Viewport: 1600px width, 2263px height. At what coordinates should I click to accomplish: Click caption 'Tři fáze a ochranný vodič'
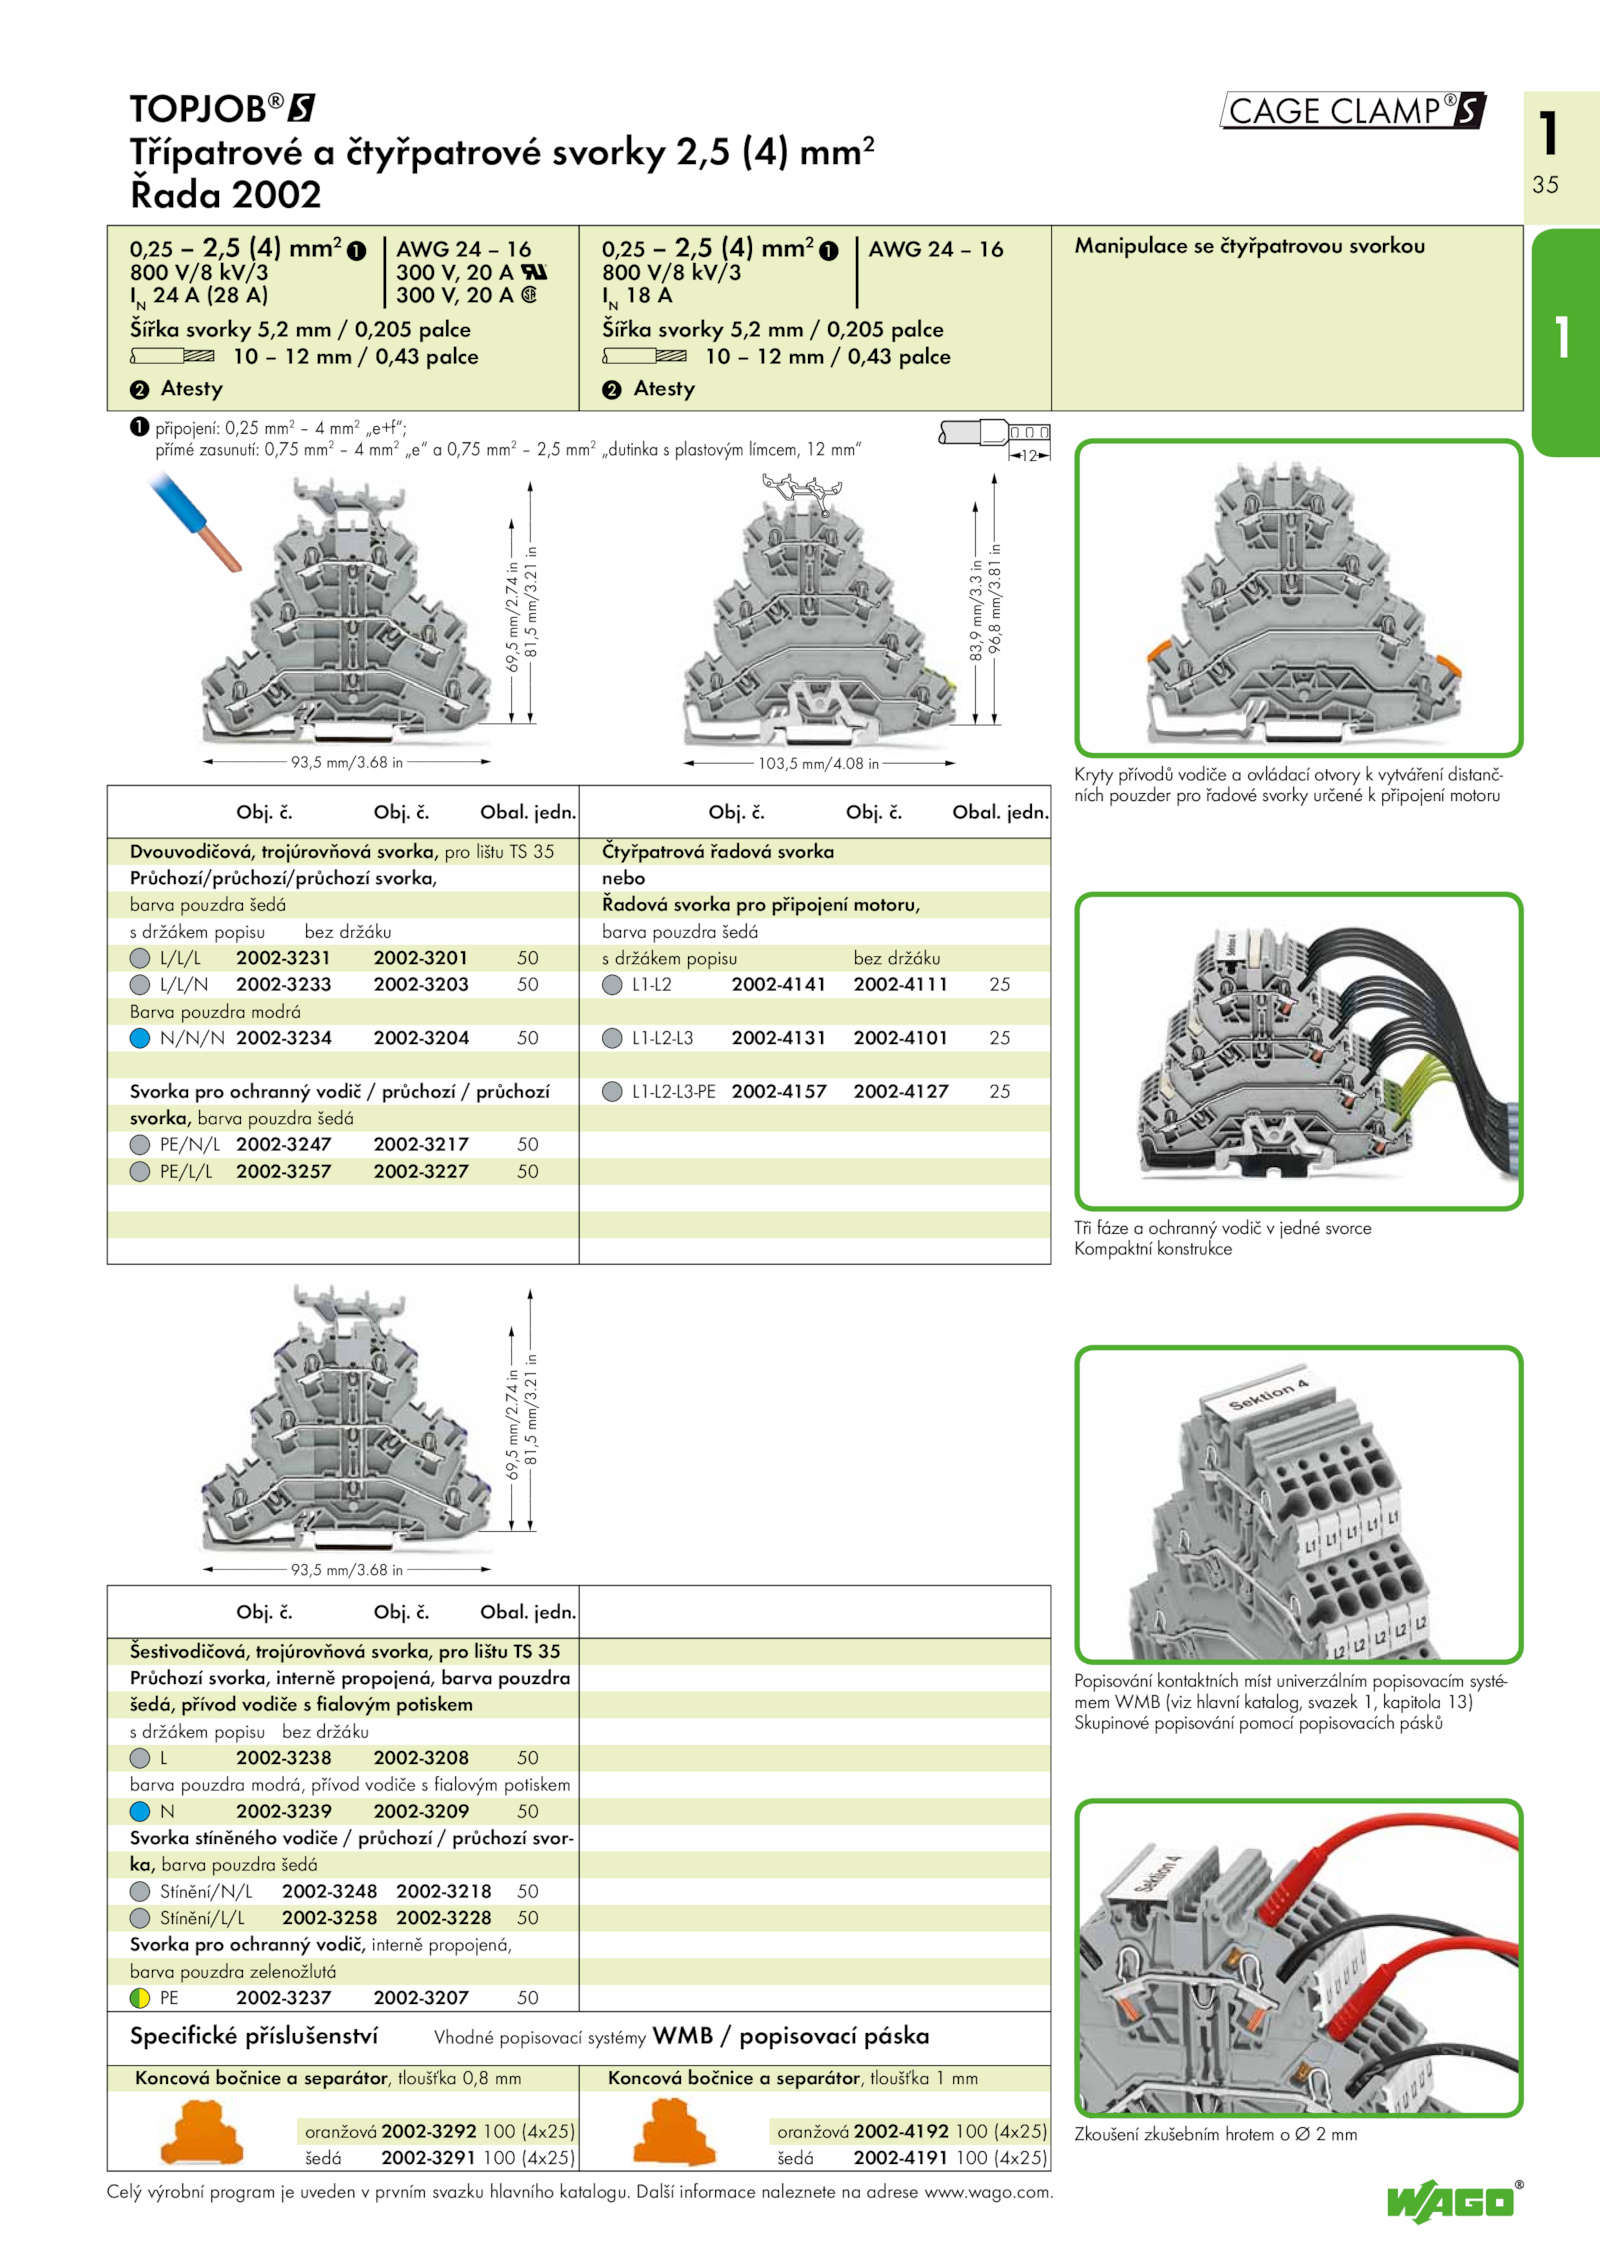coord(1223,1228)
